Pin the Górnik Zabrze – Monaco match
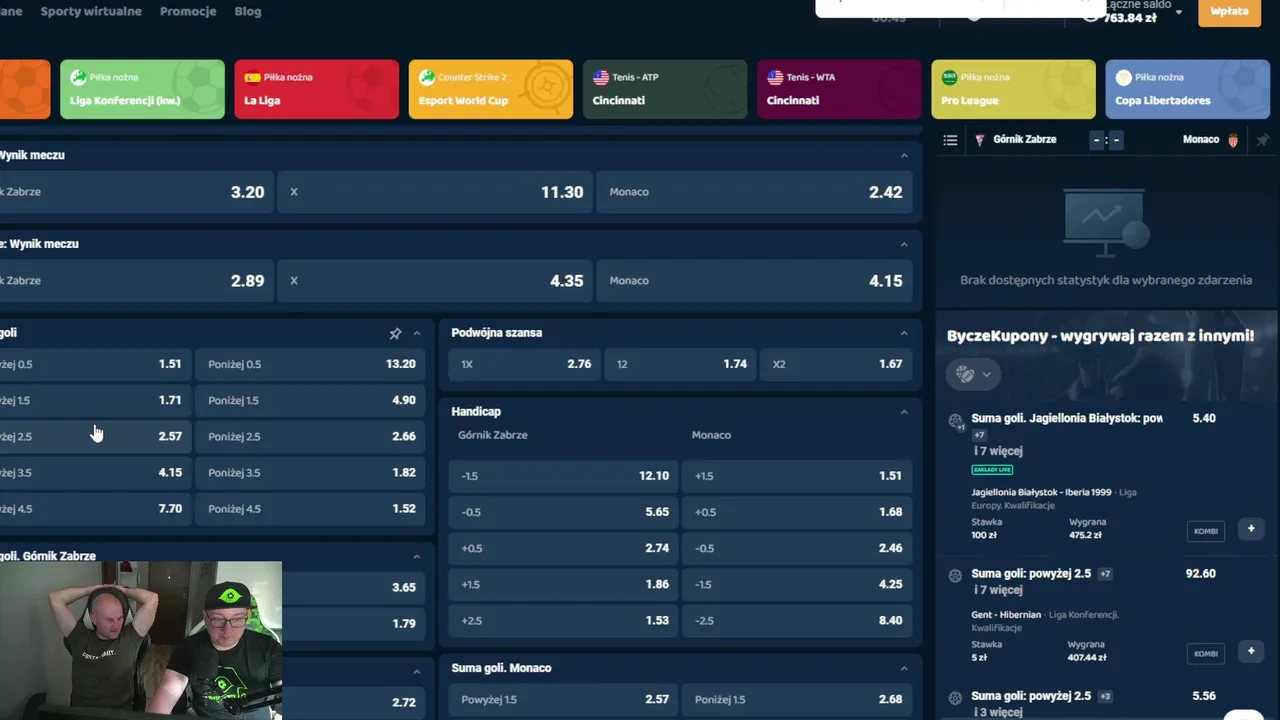 point(1262,140)
